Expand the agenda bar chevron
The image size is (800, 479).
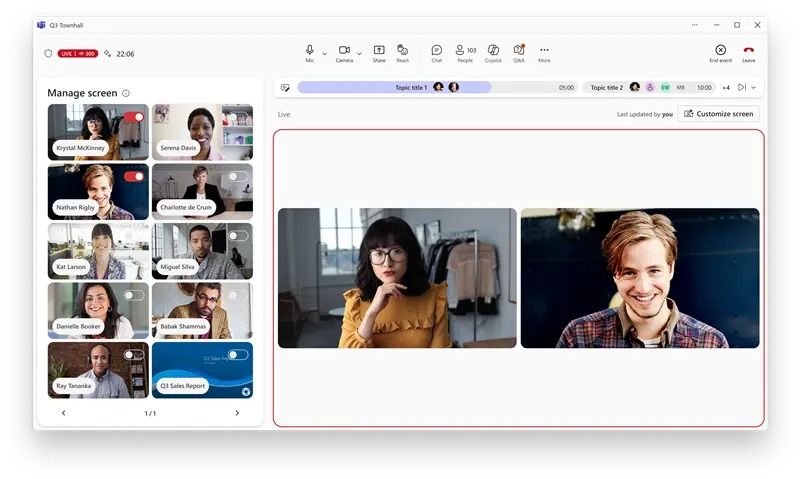coord(754,88)
